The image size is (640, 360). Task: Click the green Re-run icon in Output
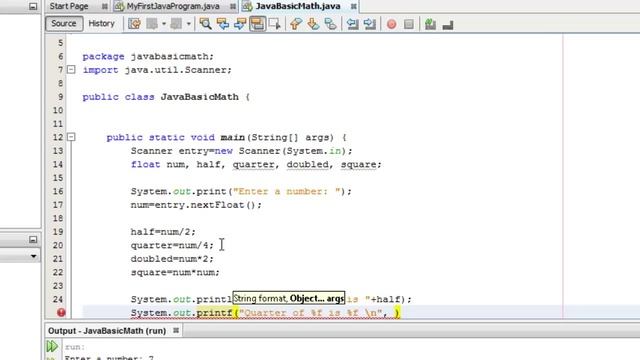pos(52,347)
